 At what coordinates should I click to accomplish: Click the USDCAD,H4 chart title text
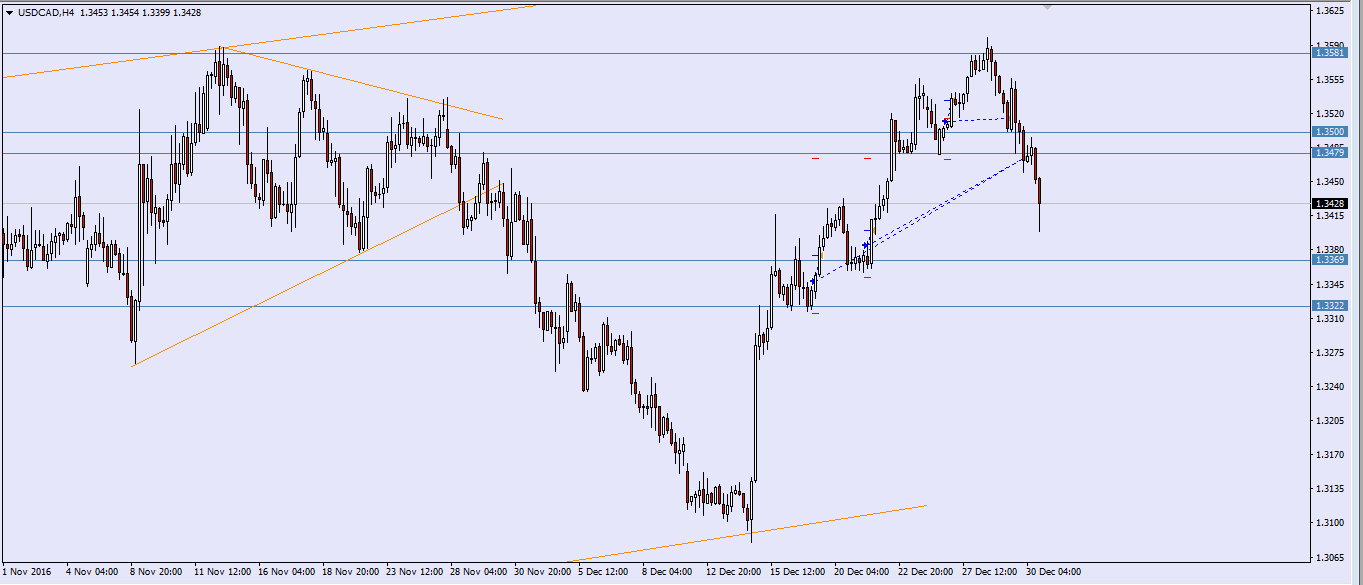(45, 13)
